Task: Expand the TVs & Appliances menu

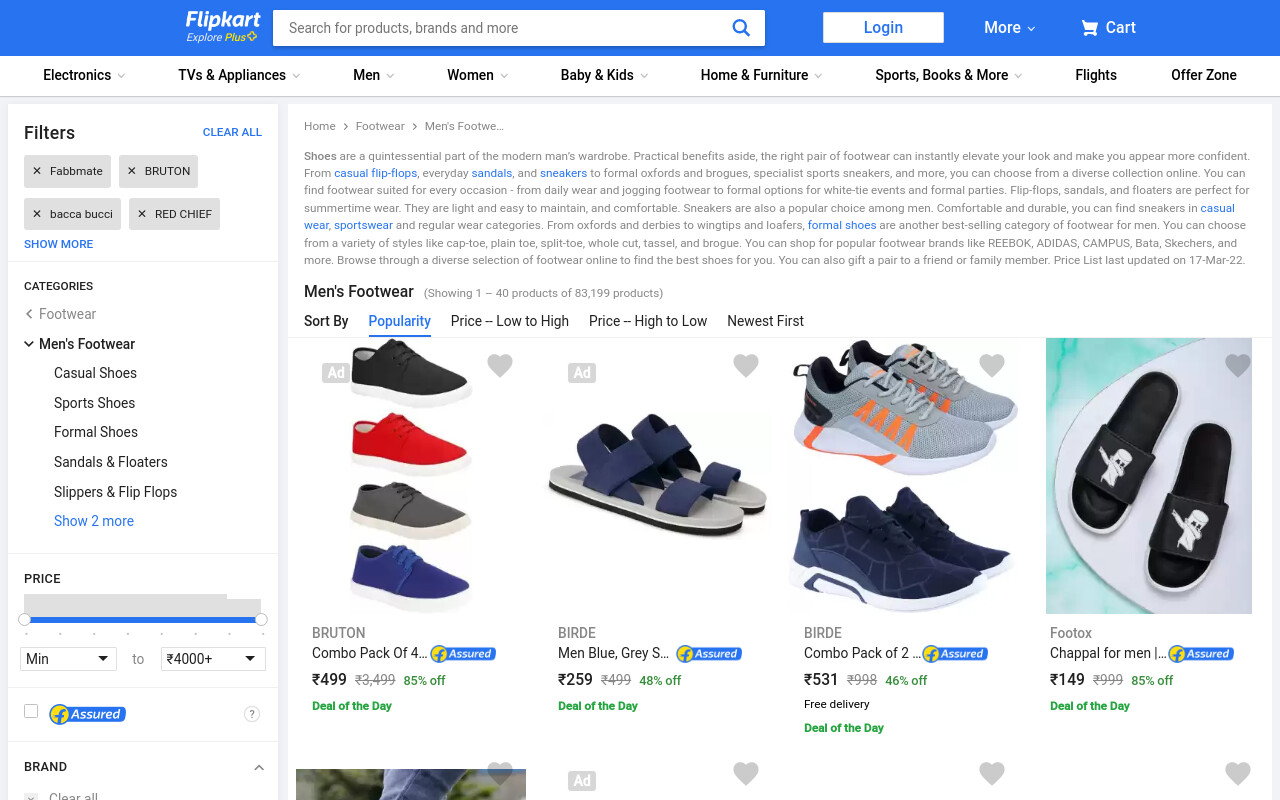Action: (x=239, y=75)
